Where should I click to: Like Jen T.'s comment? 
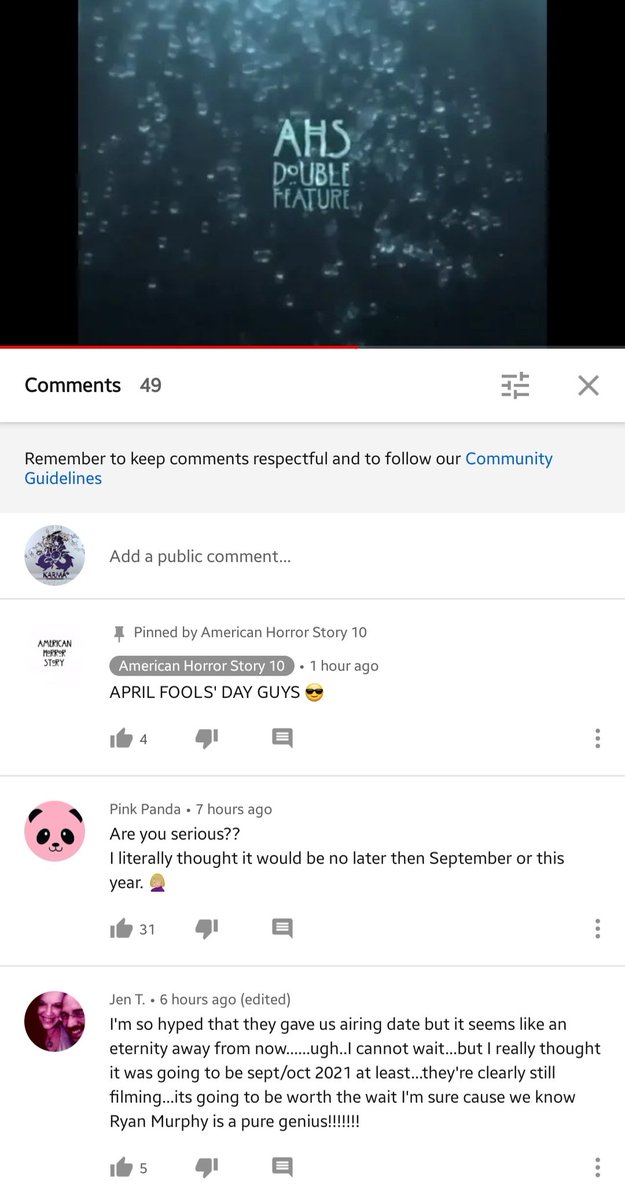(121, 1167)
